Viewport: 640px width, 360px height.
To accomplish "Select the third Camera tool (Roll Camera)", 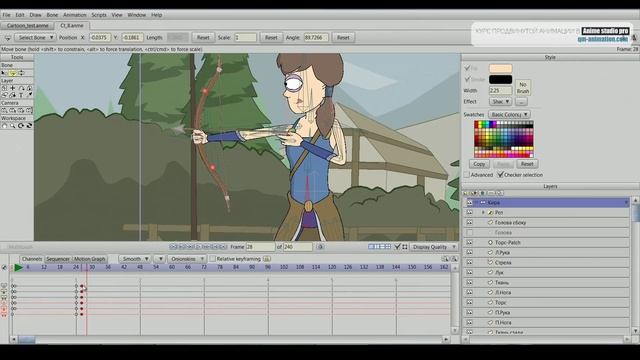I will 21,111.
